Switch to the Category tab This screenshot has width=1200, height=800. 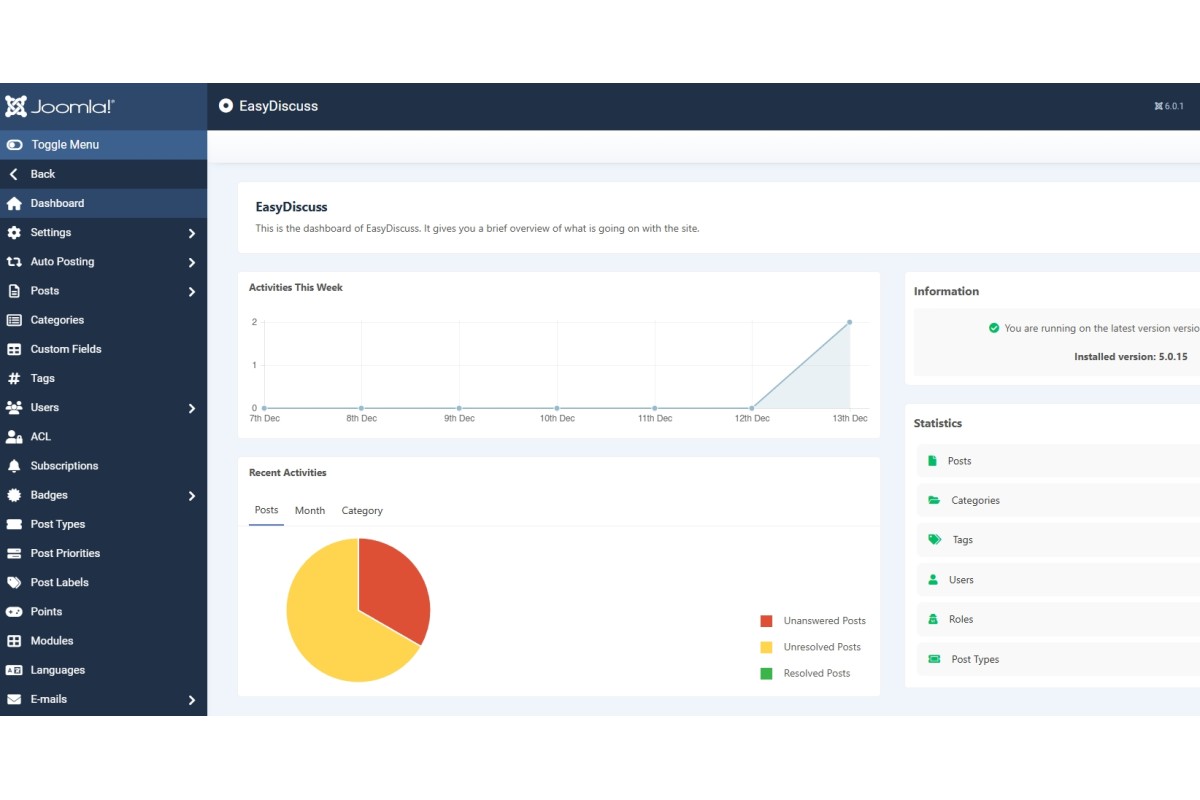pos(362,510)
